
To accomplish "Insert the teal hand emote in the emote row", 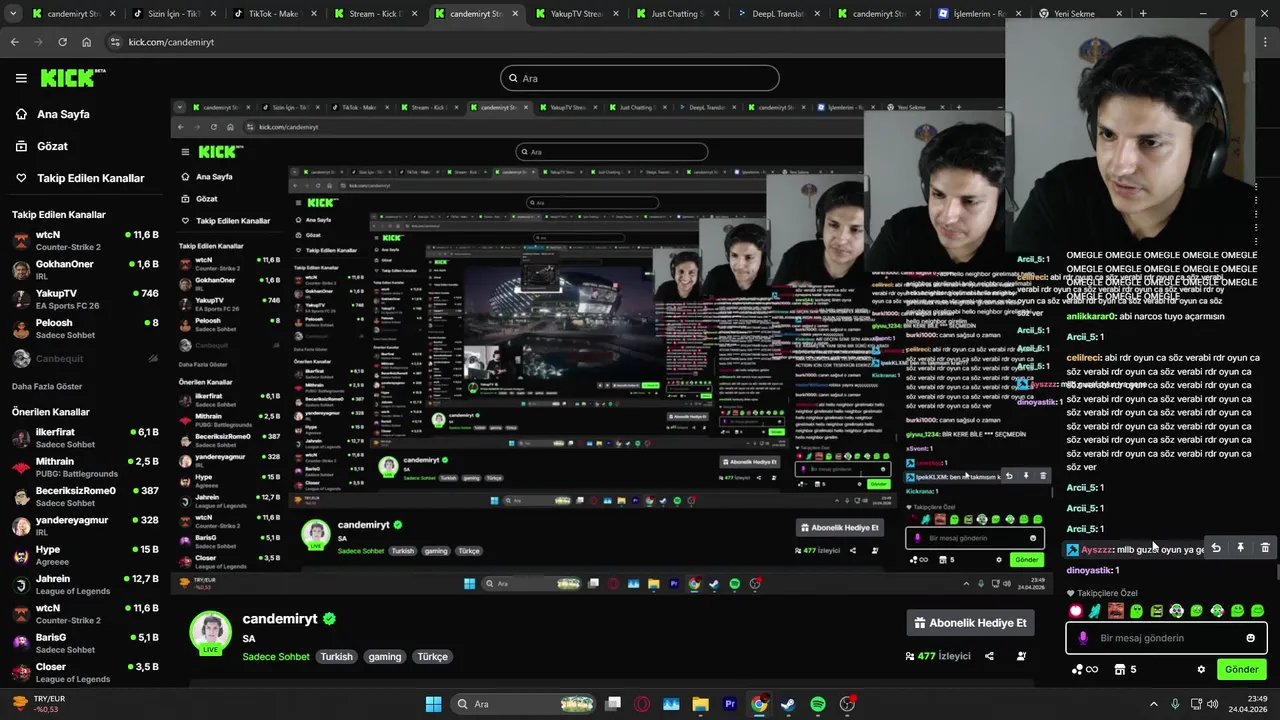I will pos(1095,611).
